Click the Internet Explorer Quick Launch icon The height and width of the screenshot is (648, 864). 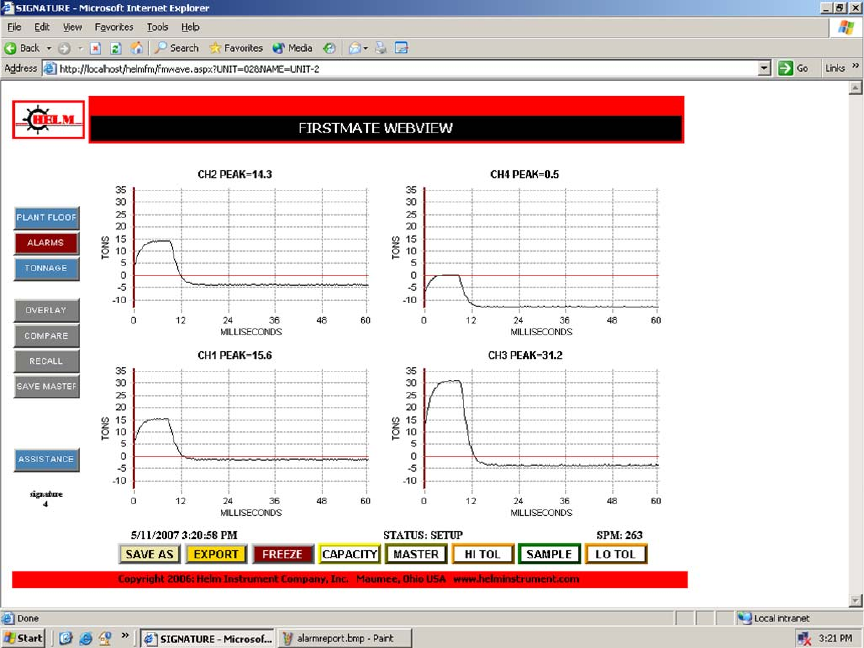85,638
